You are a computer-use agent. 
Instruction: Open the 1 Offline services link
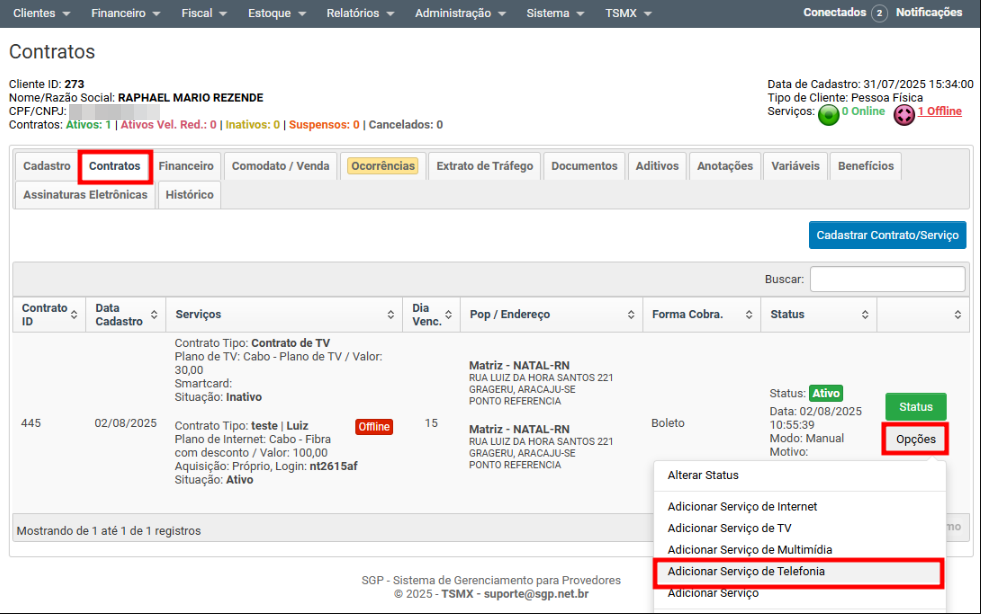click(x=939, y=111)
